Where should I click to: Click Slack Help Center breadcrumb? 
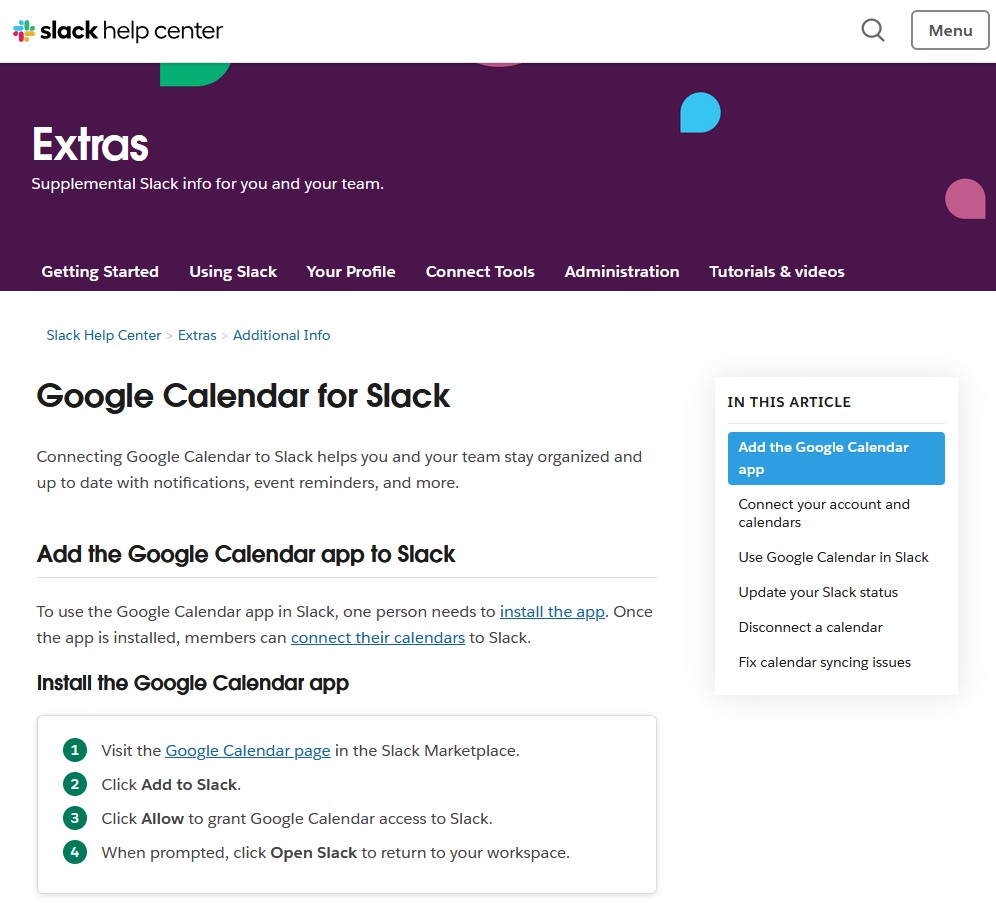[104, 335]
